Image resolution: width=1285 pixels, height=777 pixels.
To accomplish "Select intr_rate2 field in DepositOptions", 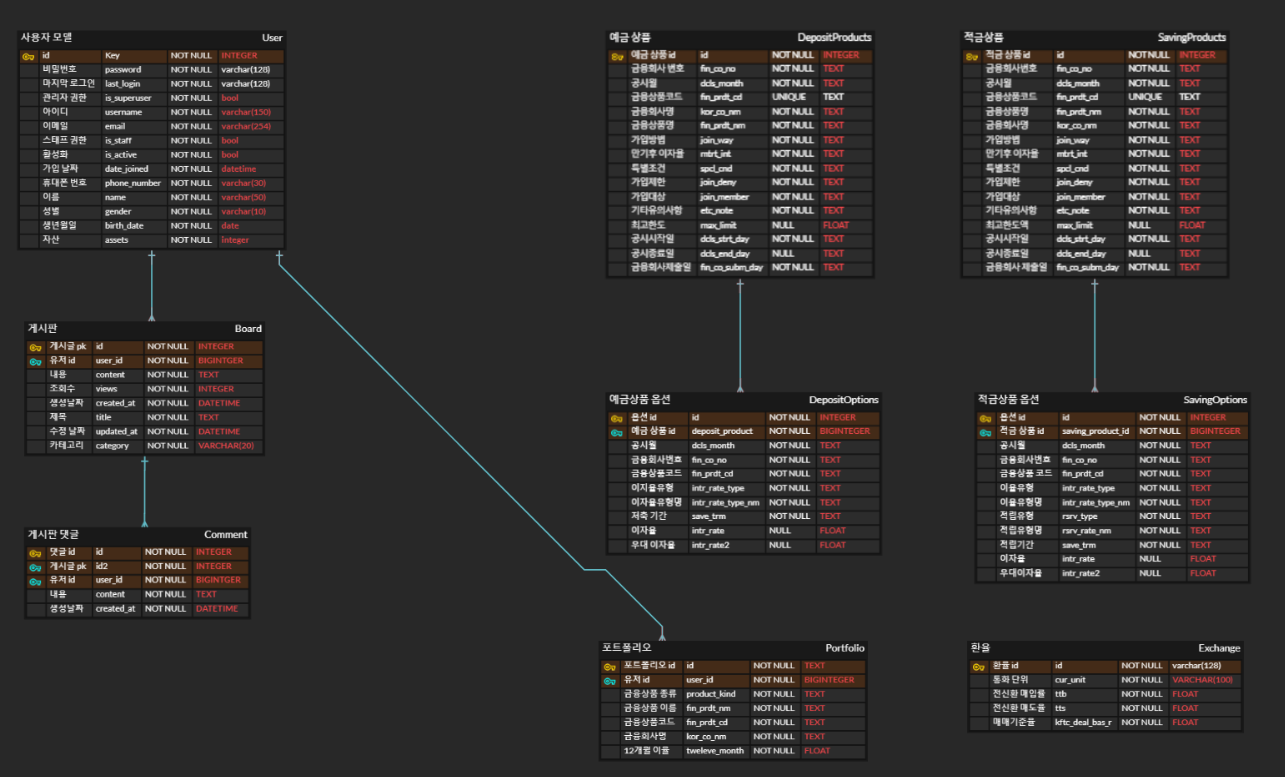I will coord(711,546).
